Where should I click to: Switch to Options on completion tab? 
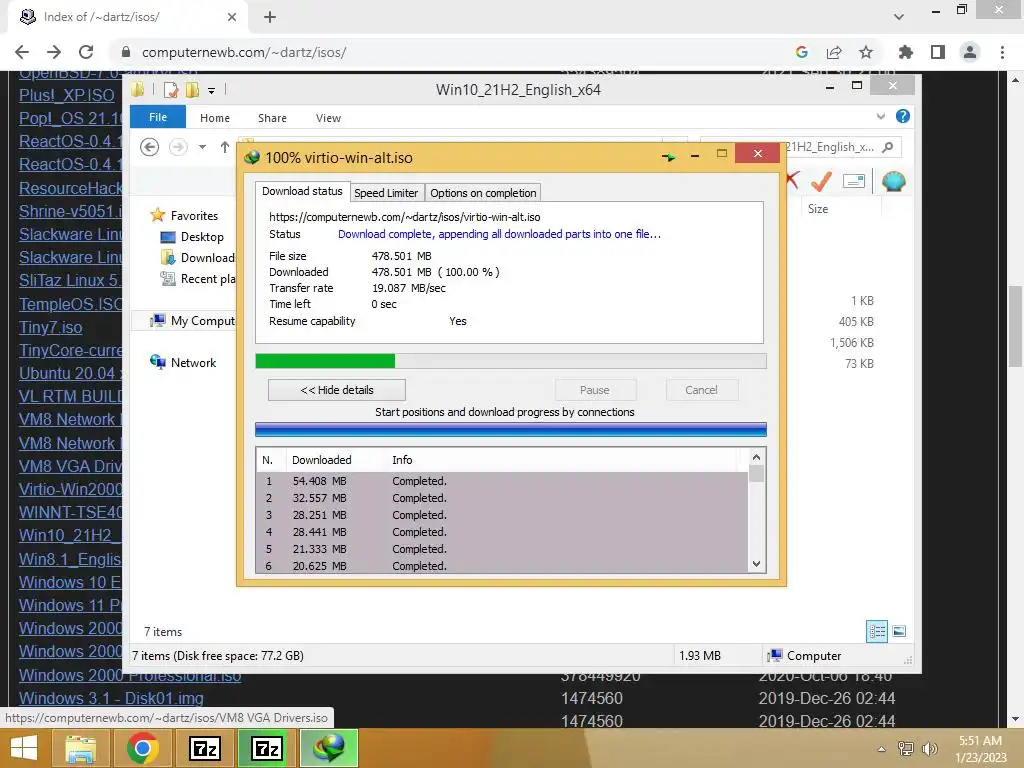(483, 193)
